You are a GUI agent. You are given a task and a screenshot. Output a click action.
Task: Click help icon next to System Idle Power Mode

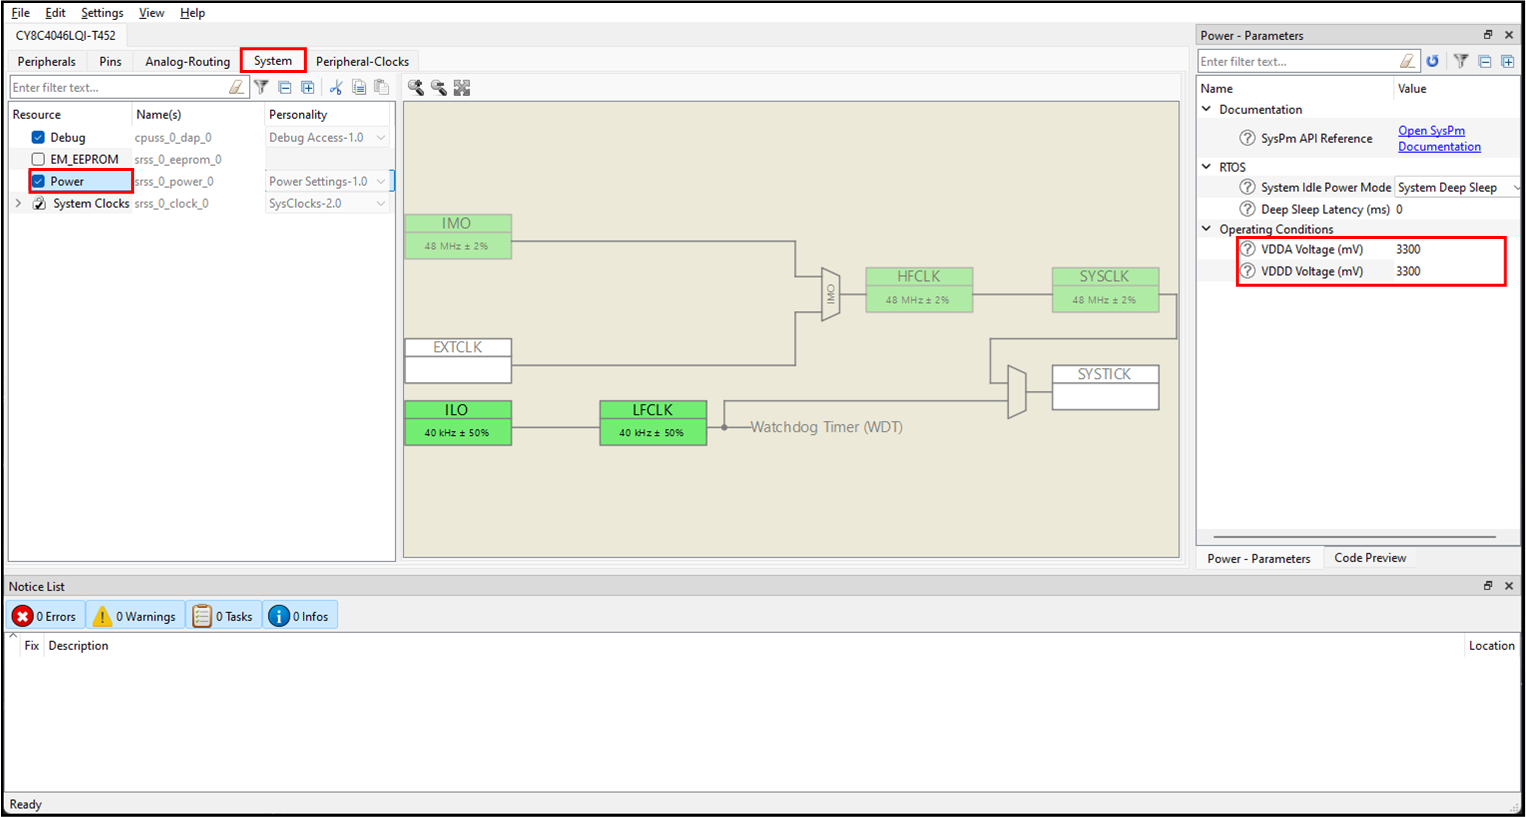pos(1247,187)
